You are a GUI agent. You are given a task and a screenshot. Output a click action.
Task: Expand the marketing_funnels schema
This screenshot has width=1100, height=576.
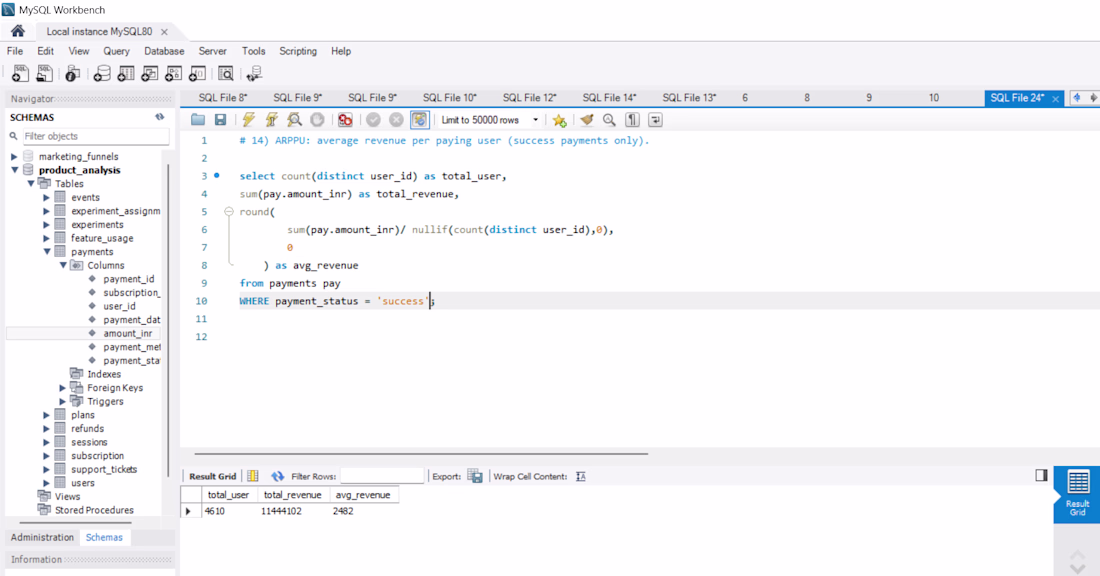(x=14, y=156)
